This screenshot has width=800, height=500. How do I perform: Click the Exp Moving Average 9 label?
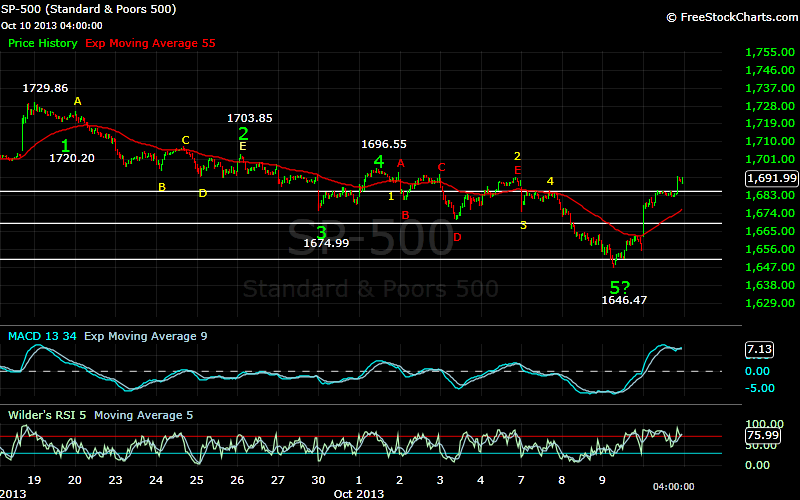pyautogui.click(x=146, y=336)
